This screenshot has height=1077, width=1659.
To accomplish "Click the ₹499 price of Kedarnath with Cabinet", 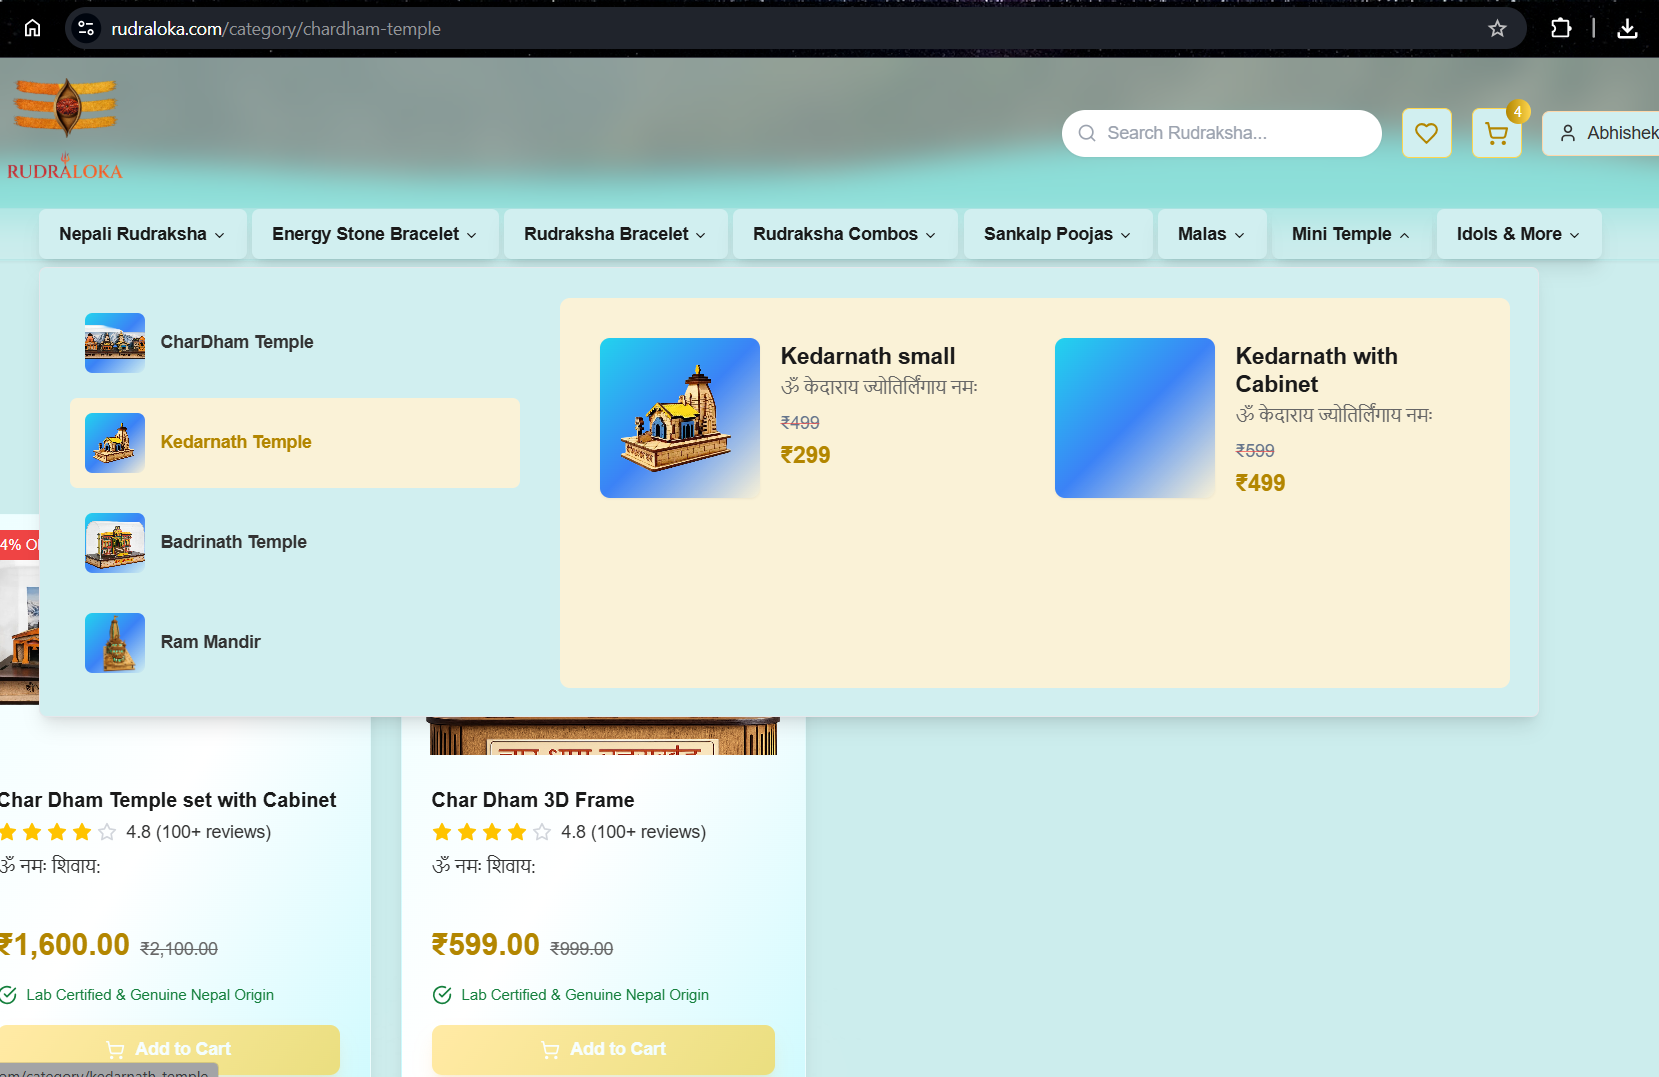I will 1260,483.
